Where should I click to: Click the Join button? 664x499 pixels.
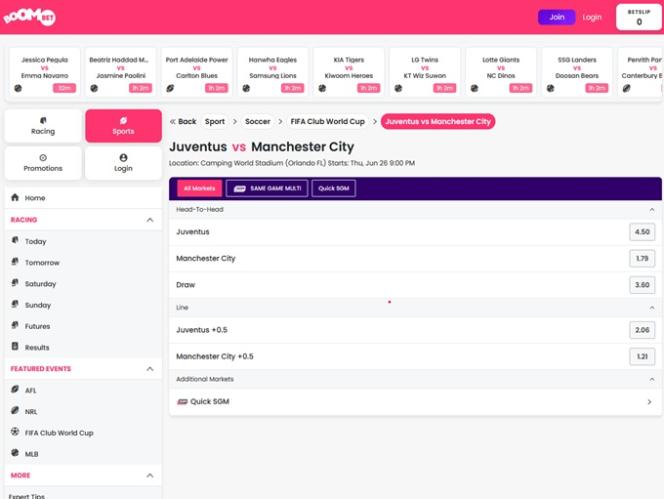[556, 17]
